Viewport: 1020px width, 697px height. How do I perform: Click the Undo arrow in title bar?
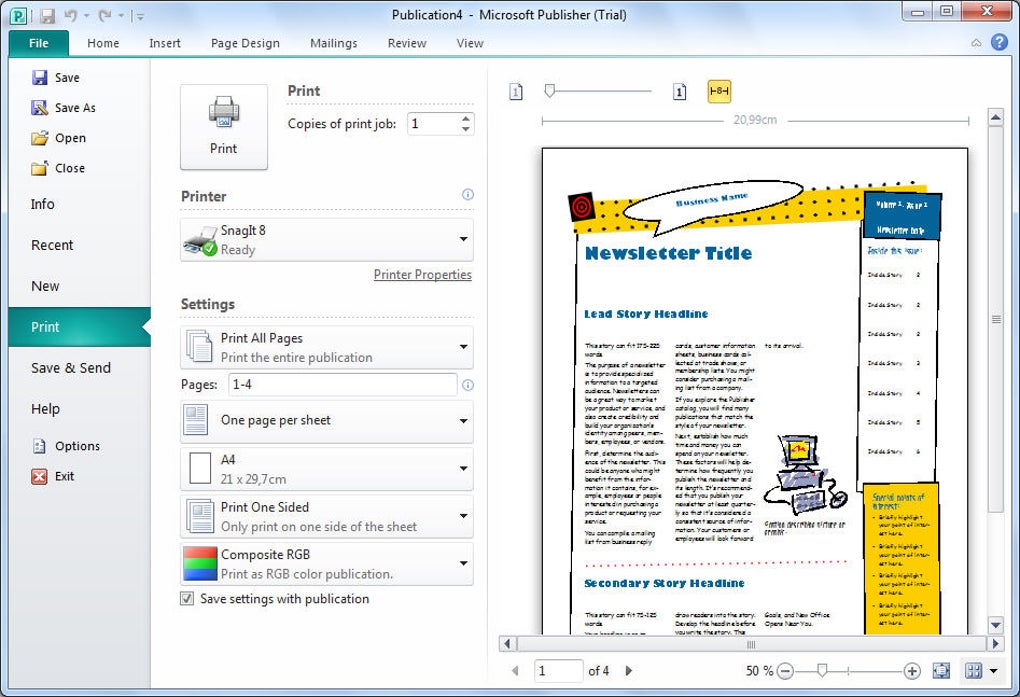[x=71, y=15]
